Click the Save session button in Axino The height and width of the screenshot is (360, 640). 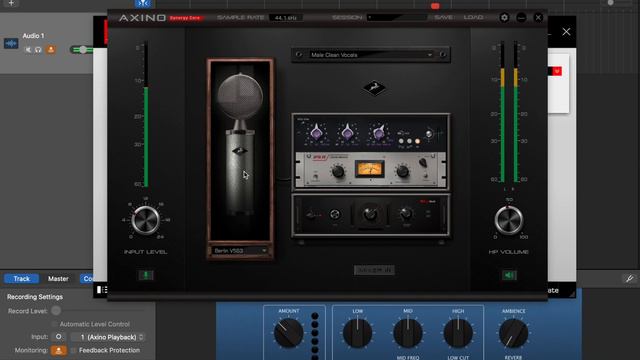[x=443, y=18]
